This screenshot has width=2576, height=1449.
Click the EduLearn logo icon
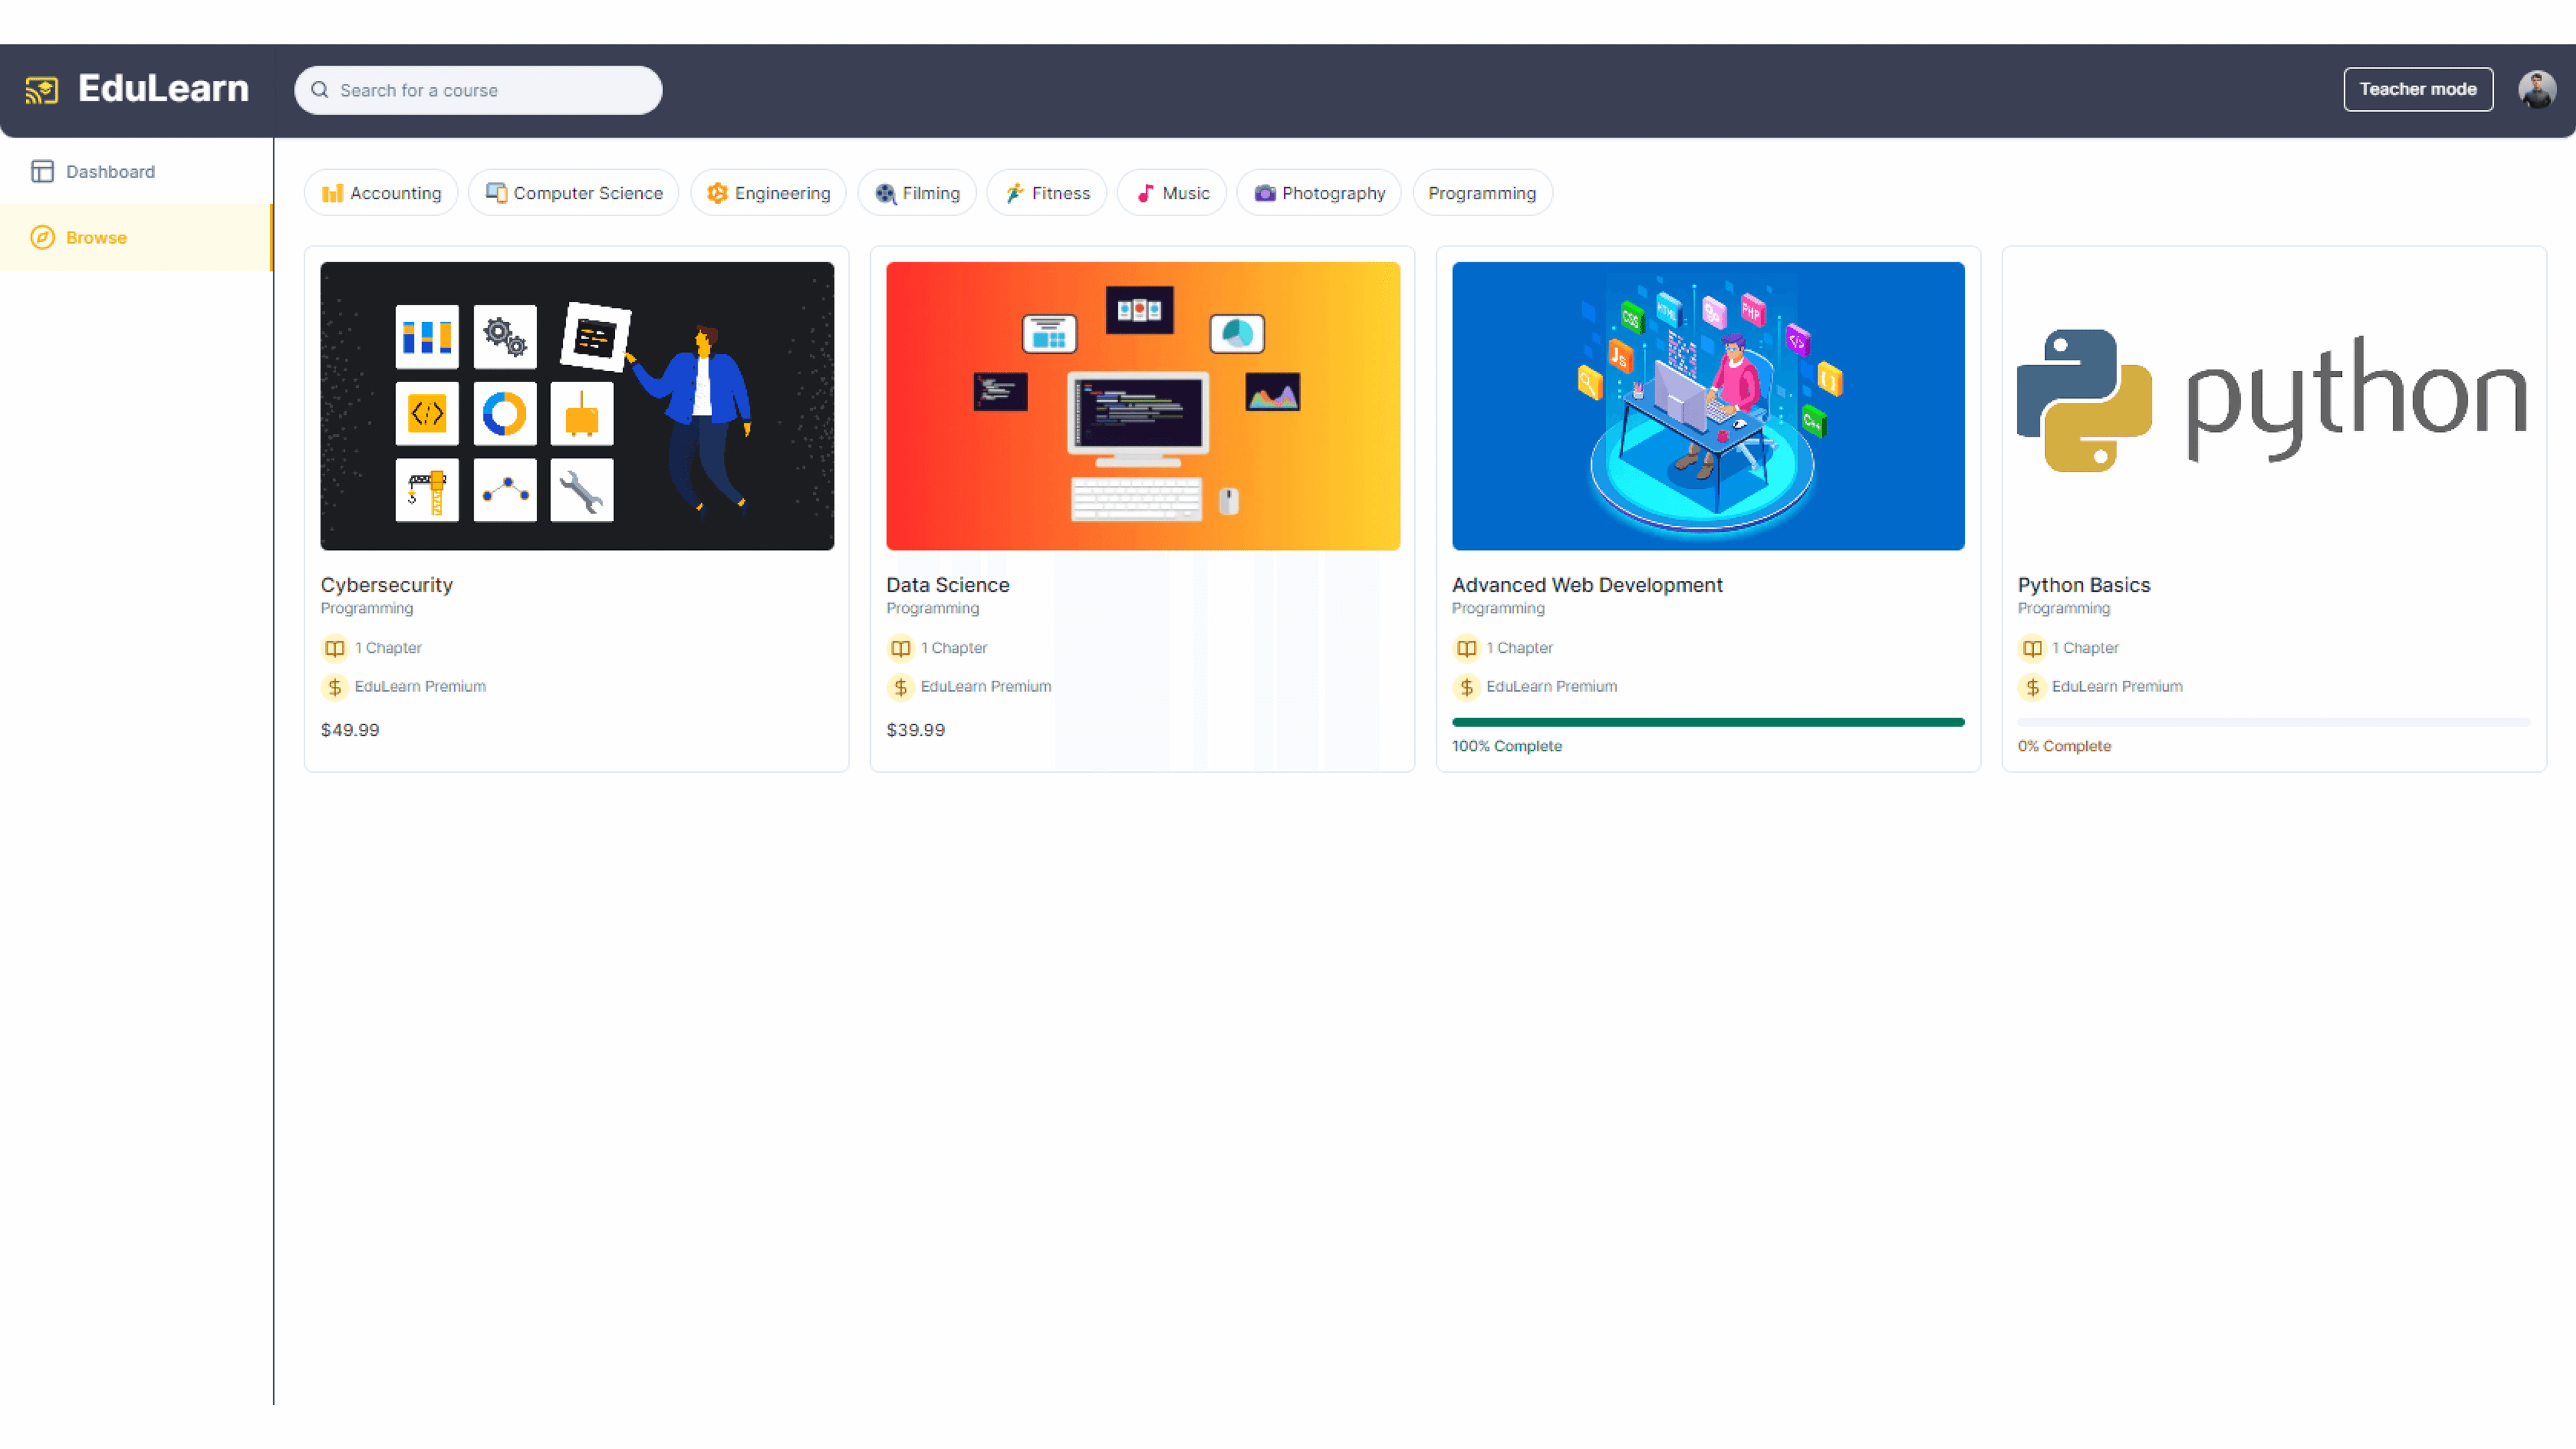42,90
